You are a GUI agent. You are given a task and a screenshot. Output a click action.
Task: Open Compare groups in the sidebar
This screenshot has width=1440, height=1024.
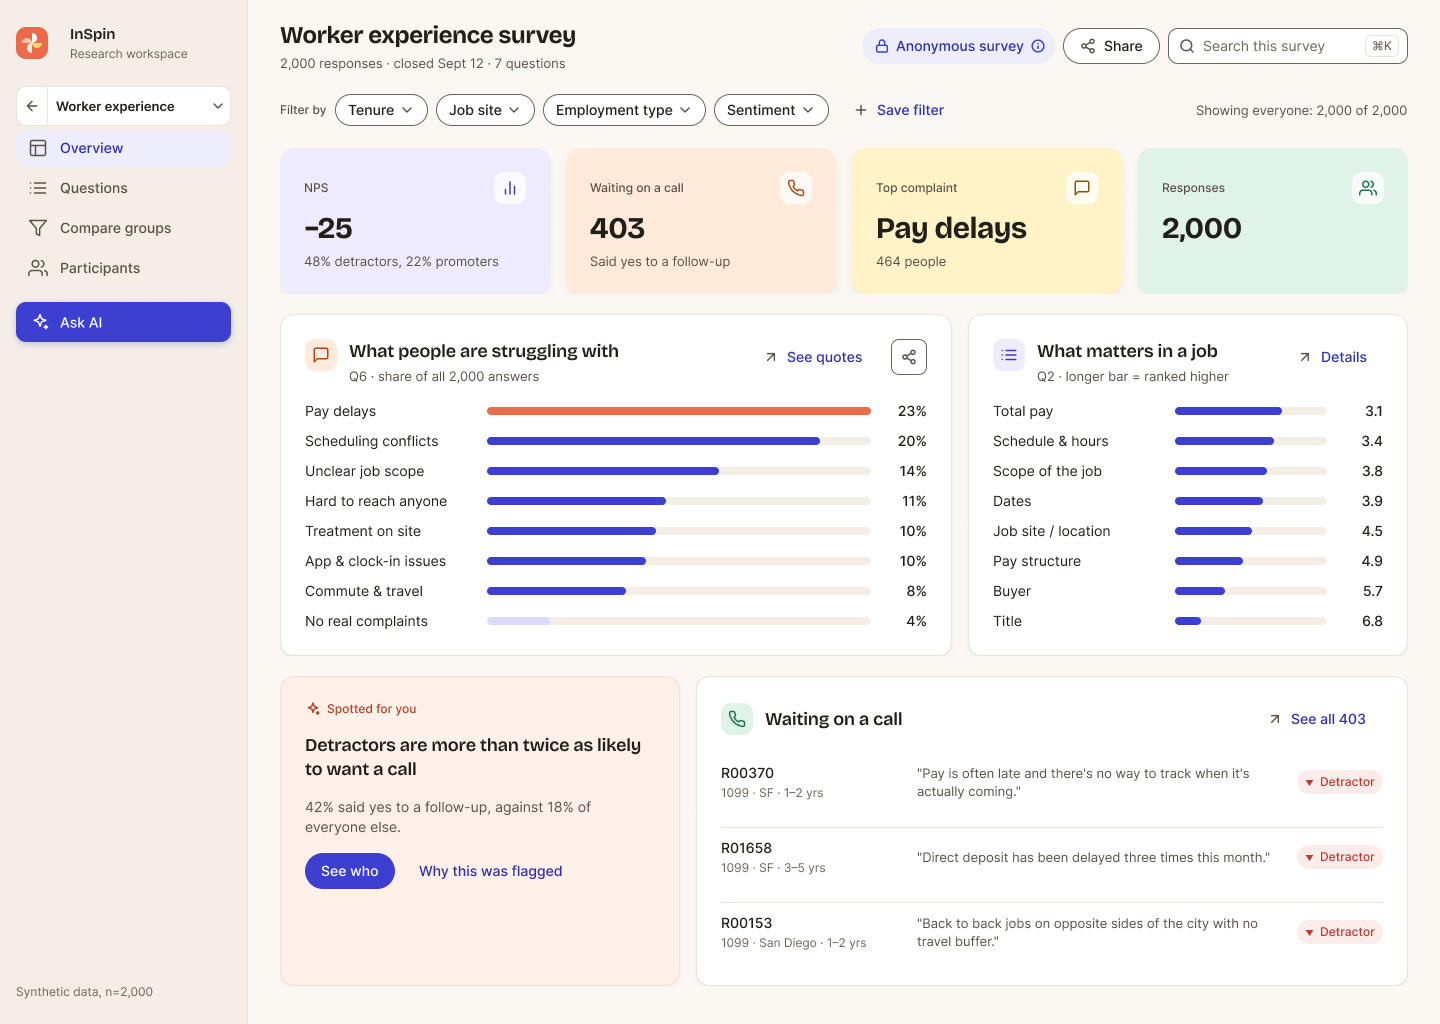[x=124, y=228]
